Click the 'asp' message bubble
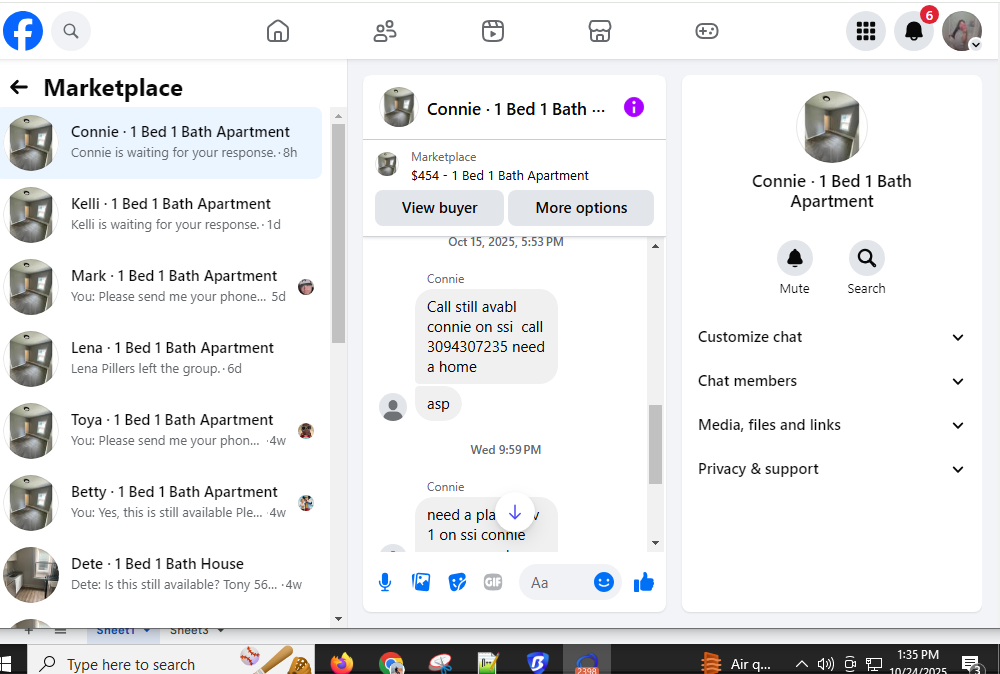 (438, 404)
